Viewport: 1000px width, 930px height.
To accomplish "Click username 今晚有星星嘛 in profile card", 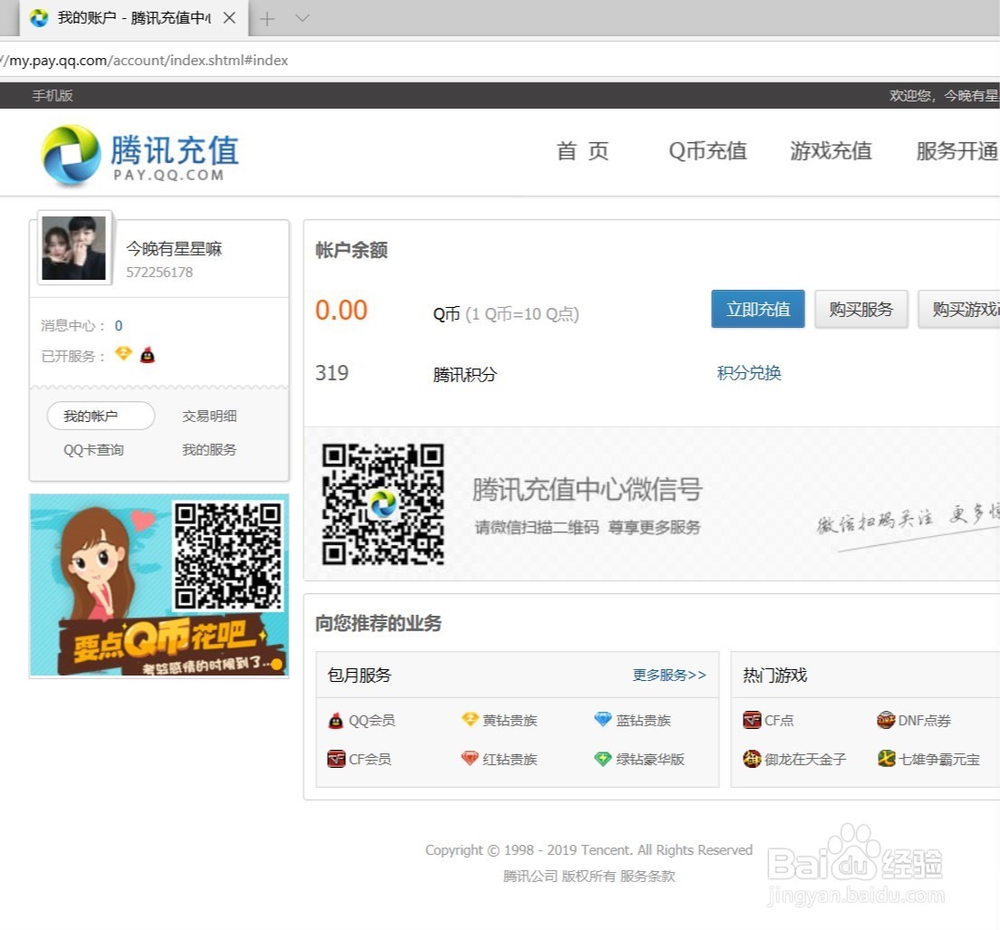I will pos(174,249).
